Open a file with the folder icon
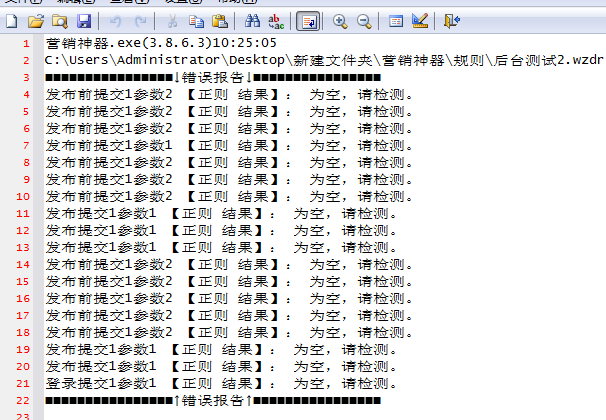606x420 pixels. (x=36, y=21)
